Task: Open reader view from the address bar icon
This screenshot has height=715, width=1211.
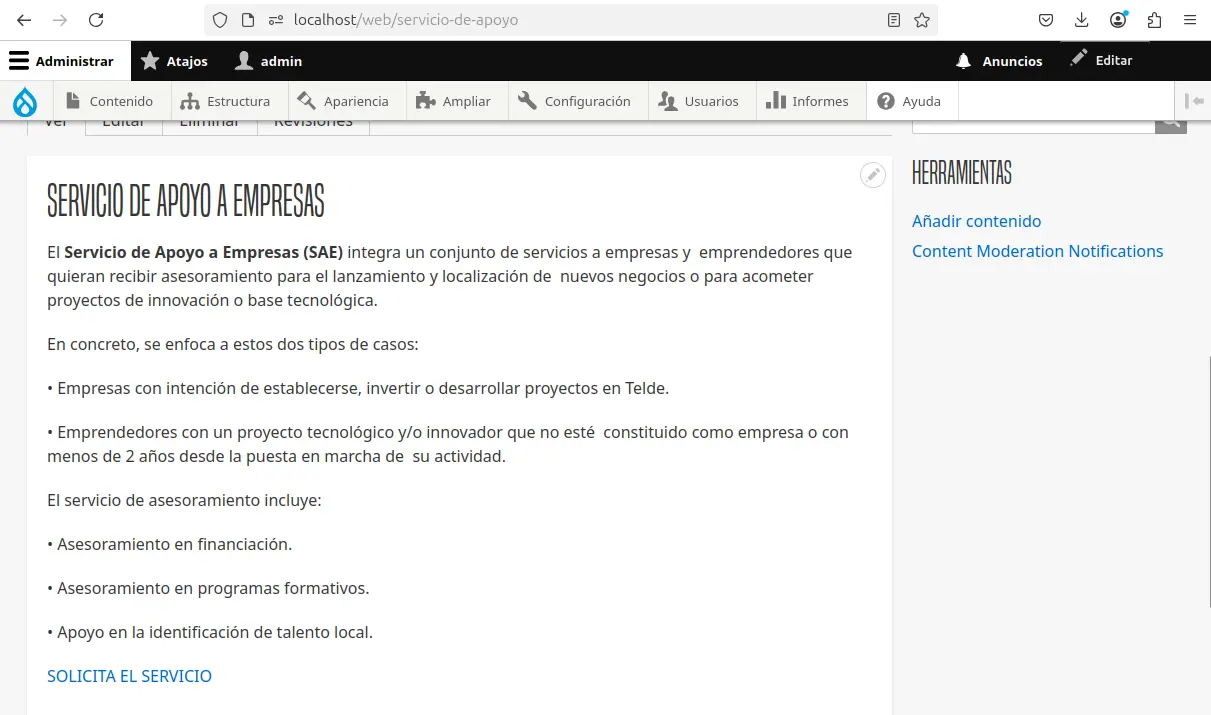Action: coord(892,19)
